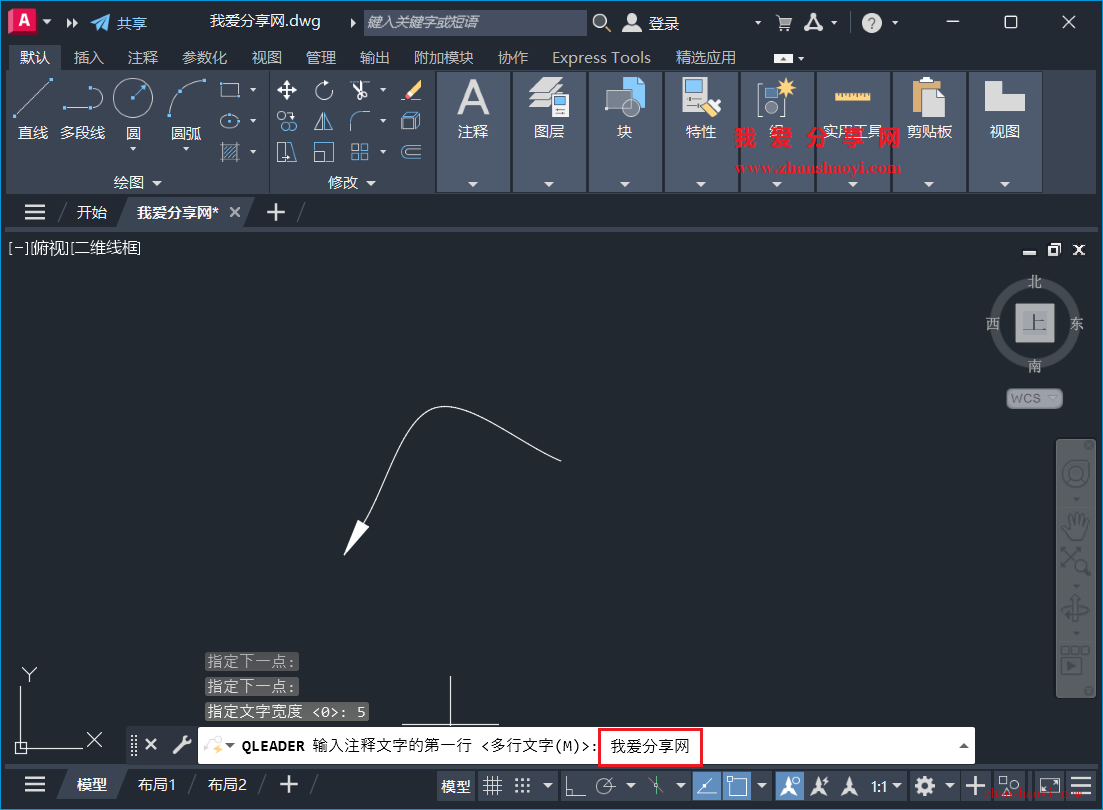Select the Line (直线) tool
1103x810 pixels.
tap(32, 110)
